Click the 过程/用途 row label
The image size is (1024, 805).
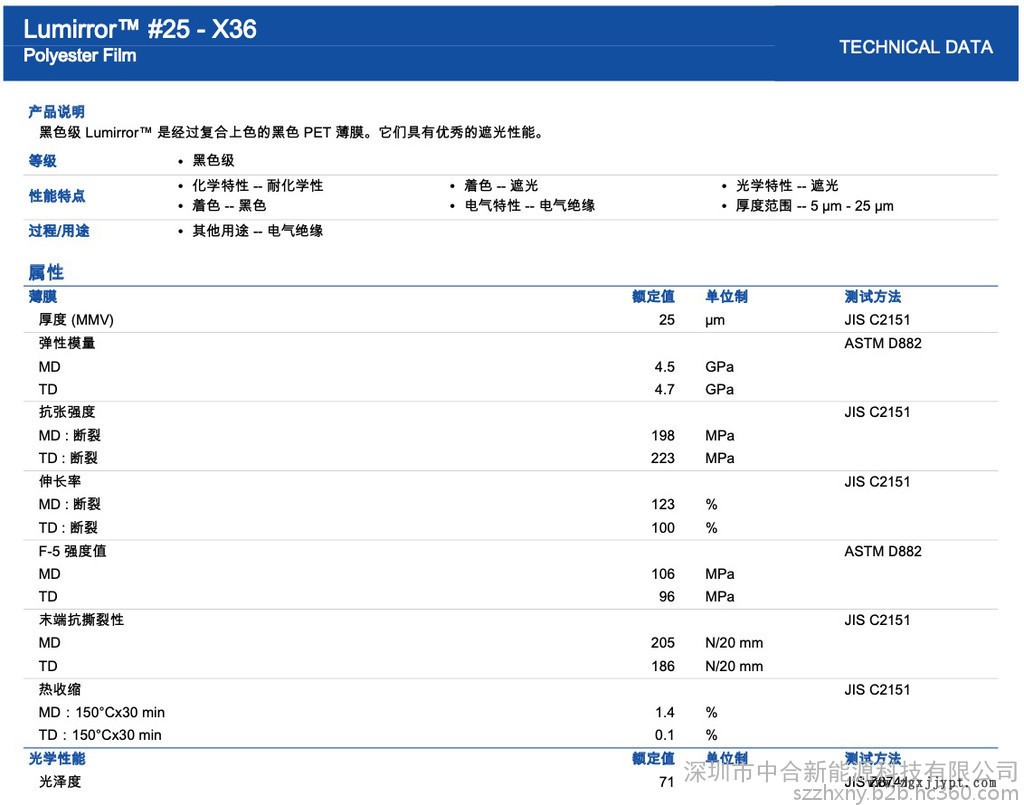58,231
